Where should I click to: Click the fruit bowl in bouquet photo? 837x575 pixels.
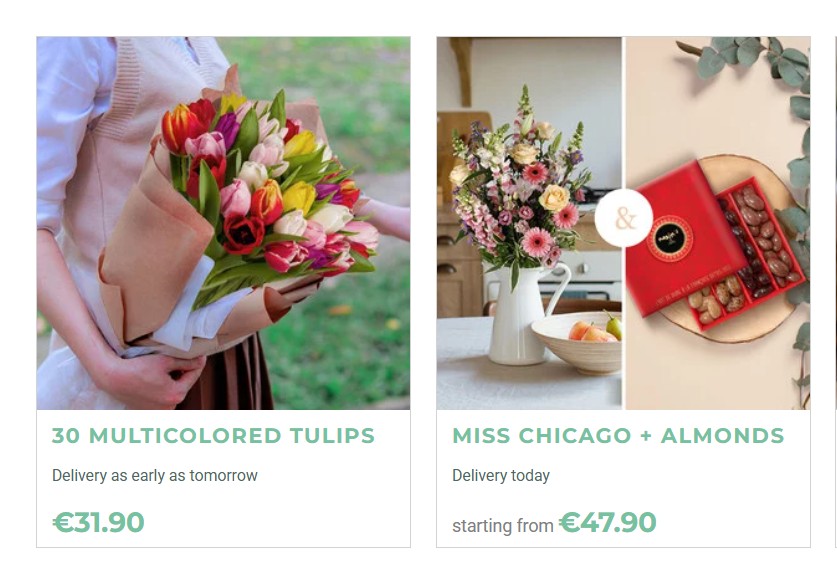tap(578, 342)
